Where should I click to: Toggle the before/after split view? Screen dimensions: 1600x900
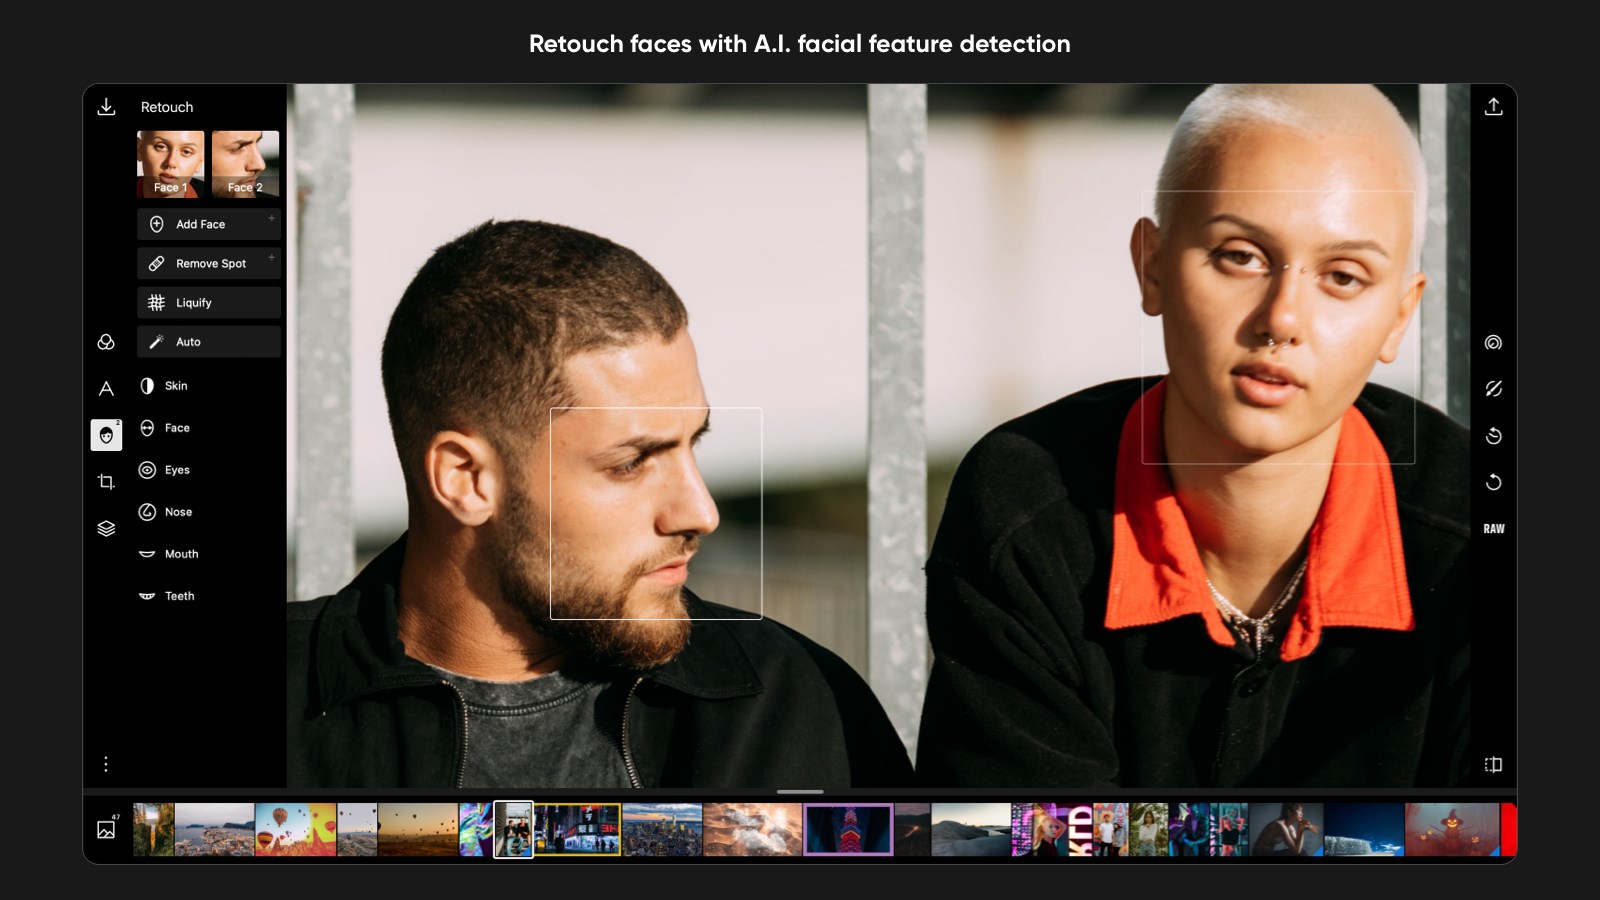click(1493, 764)
